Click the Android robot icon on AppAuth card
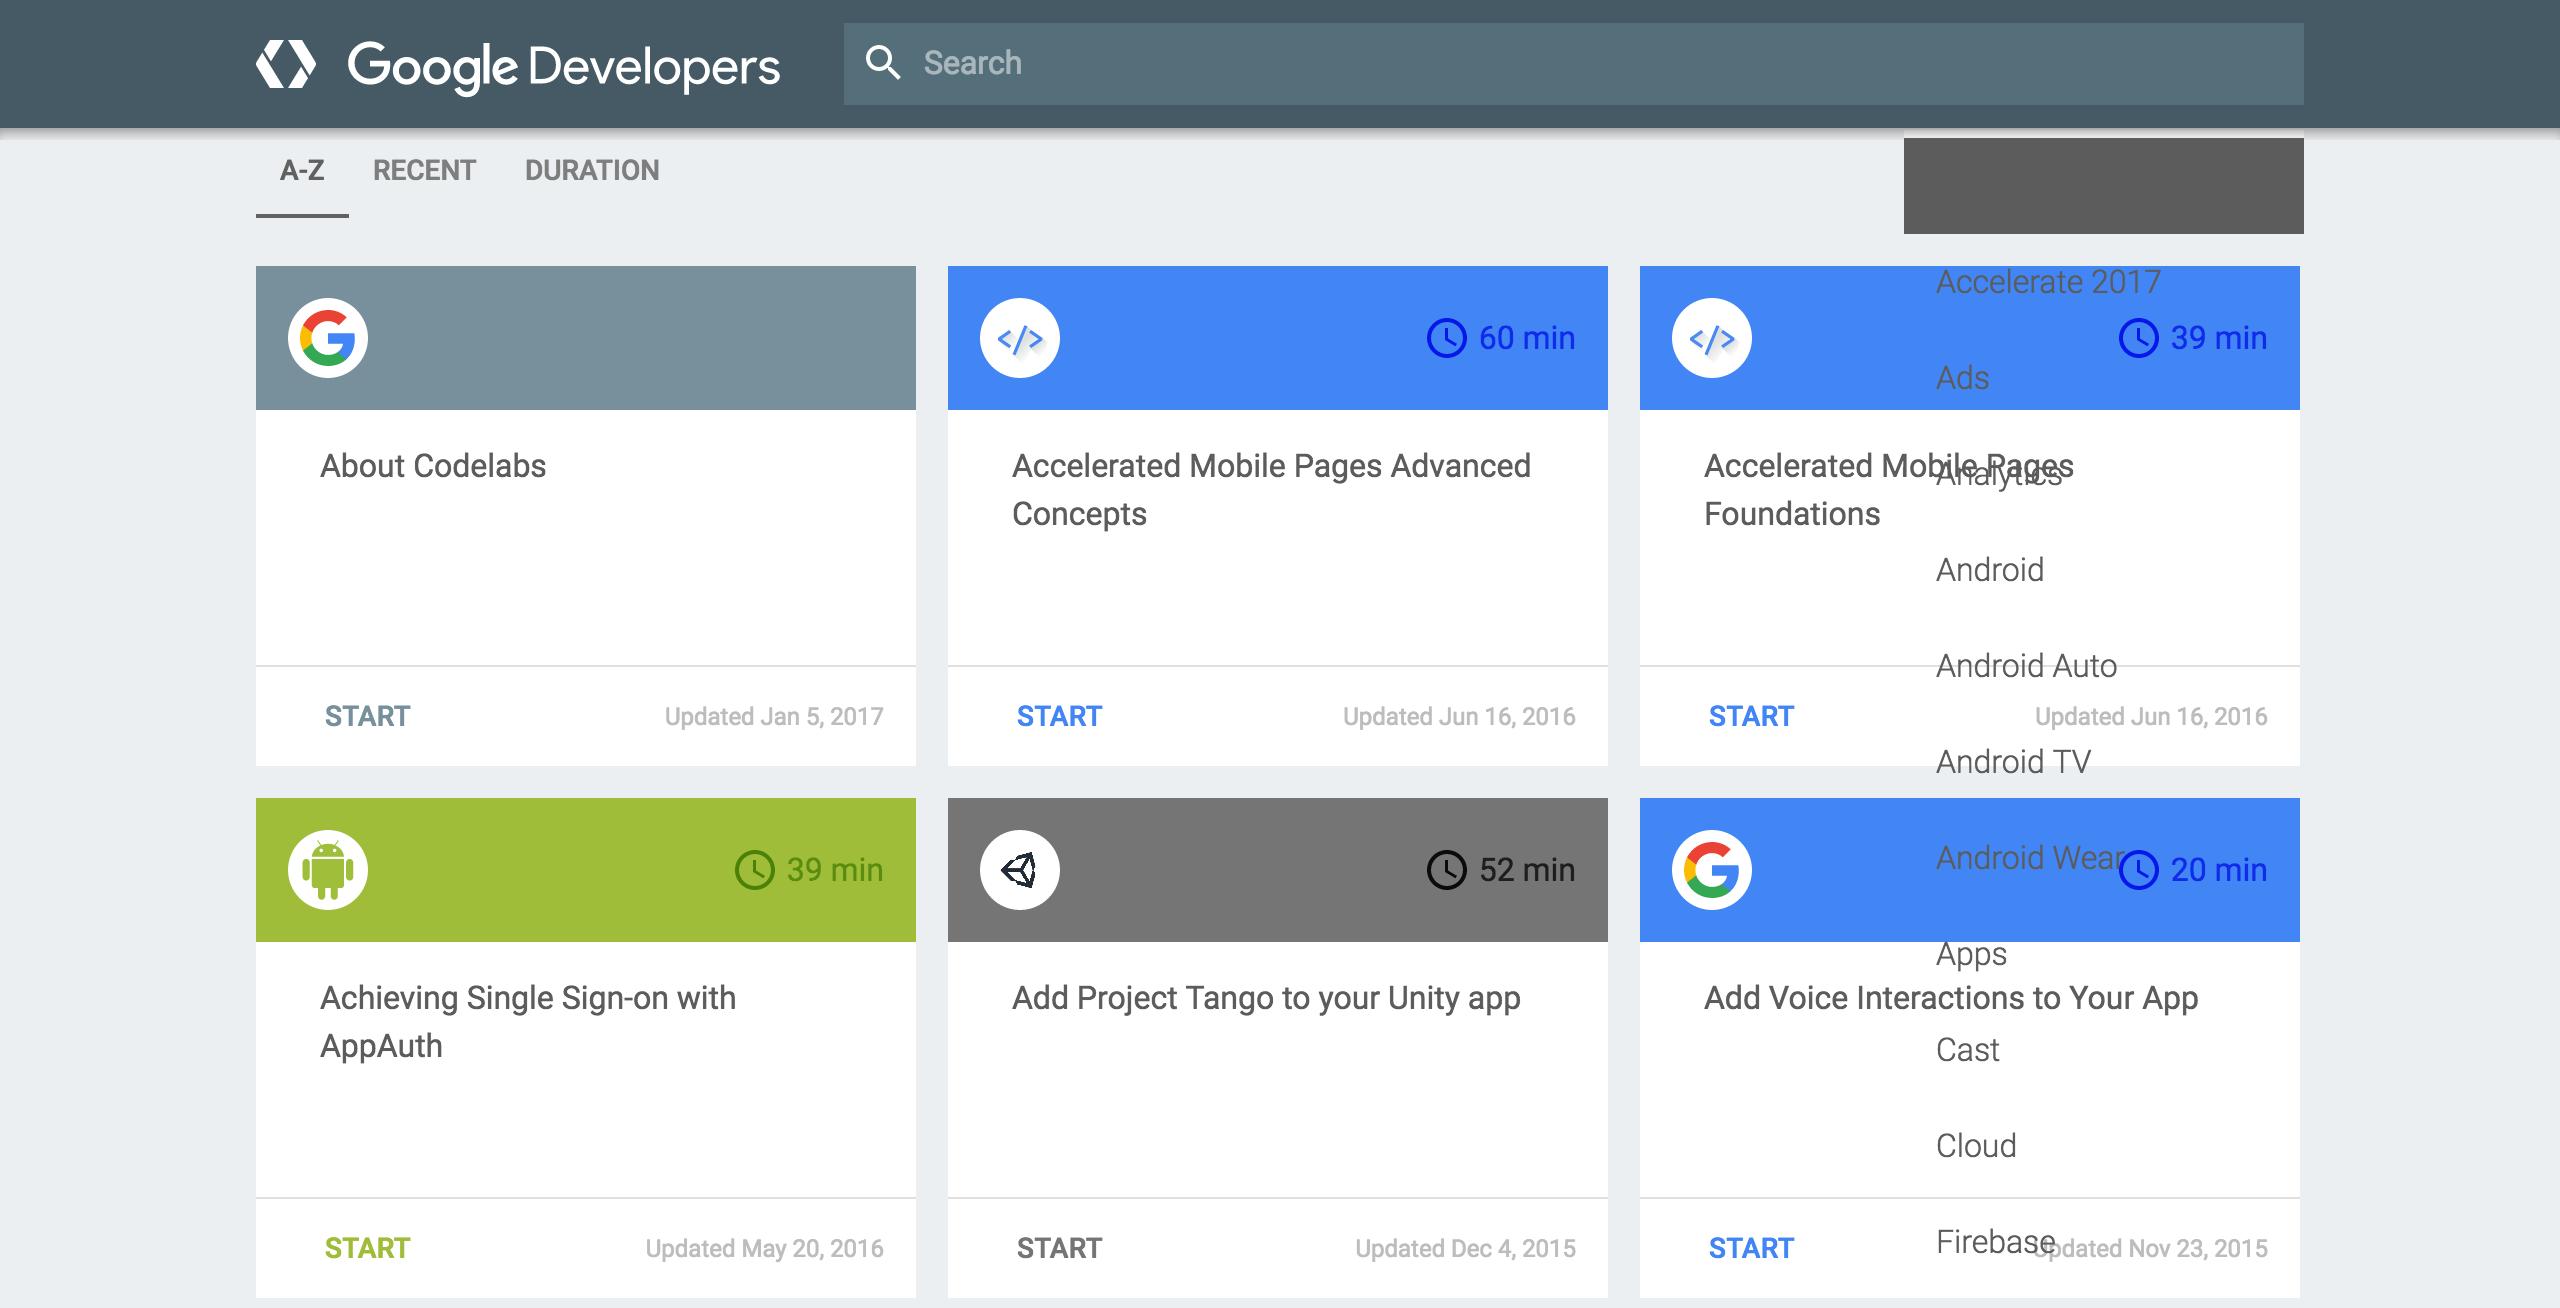Viewport: 2560px width, 1308px height. point(328,870)
